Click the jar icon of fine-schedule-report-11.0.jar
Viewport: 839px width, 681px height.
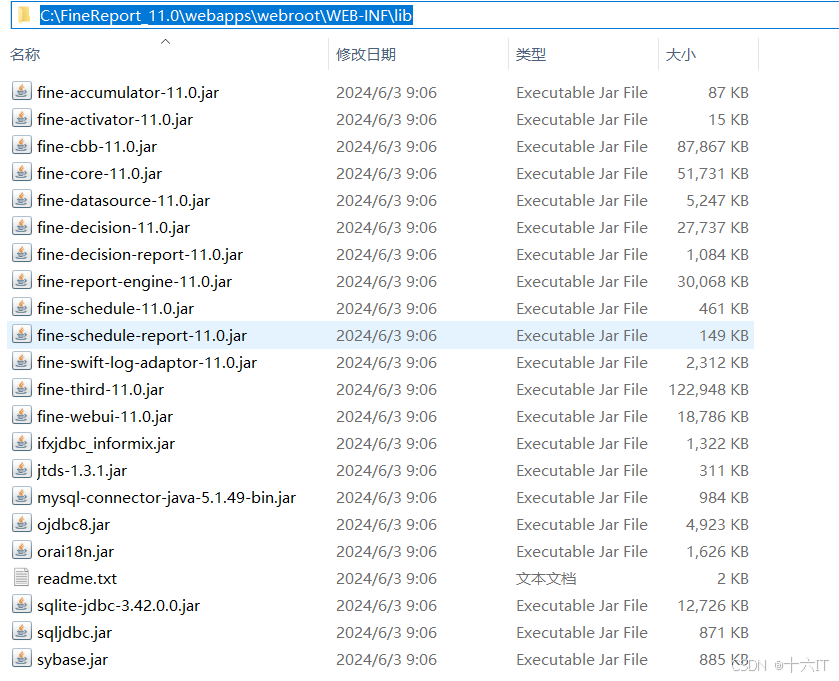(x=21, y=334)
